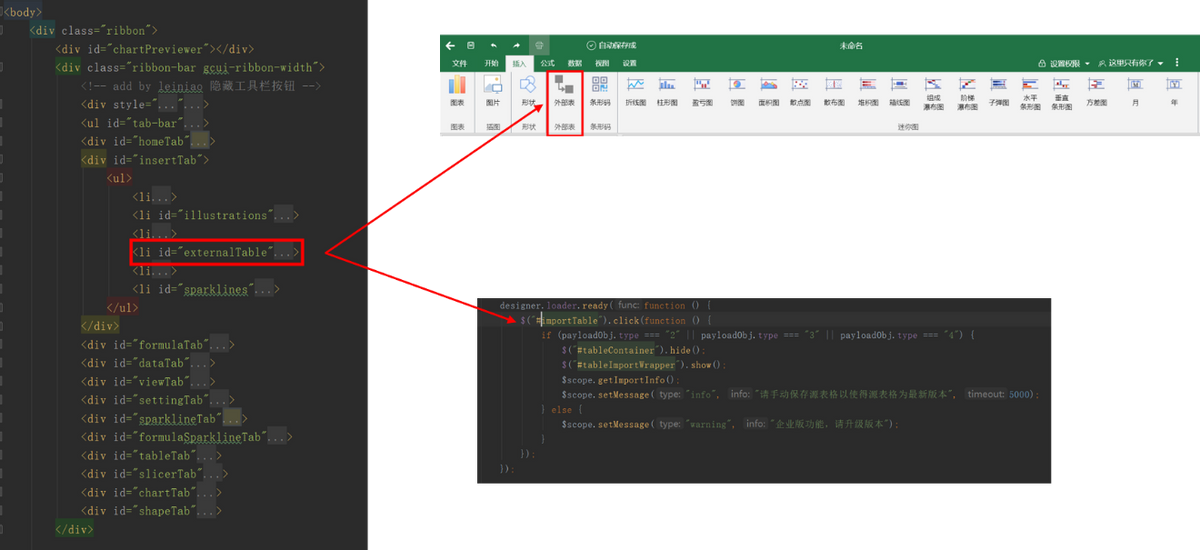The image size is (1200, 550).
Task: Click the ribbon-bar gcui-ribbon-width div line
Action: pyautogui.click(x=191, y=67)
